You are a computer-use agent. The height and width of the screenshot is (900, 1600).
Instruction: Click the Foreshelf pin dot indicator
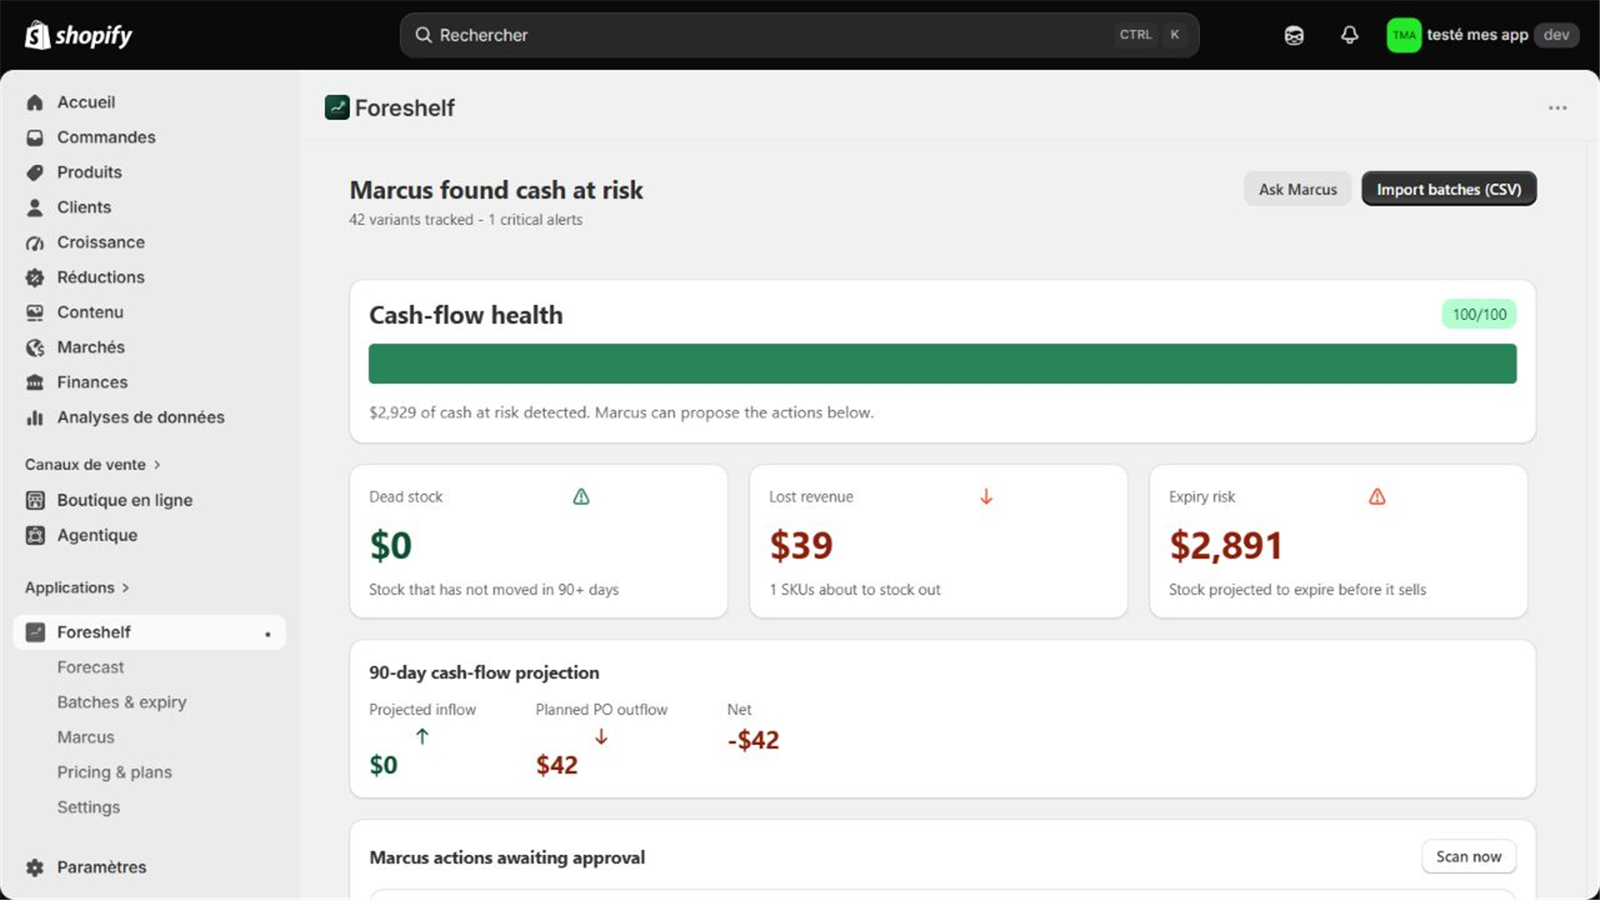click(267, 634)
